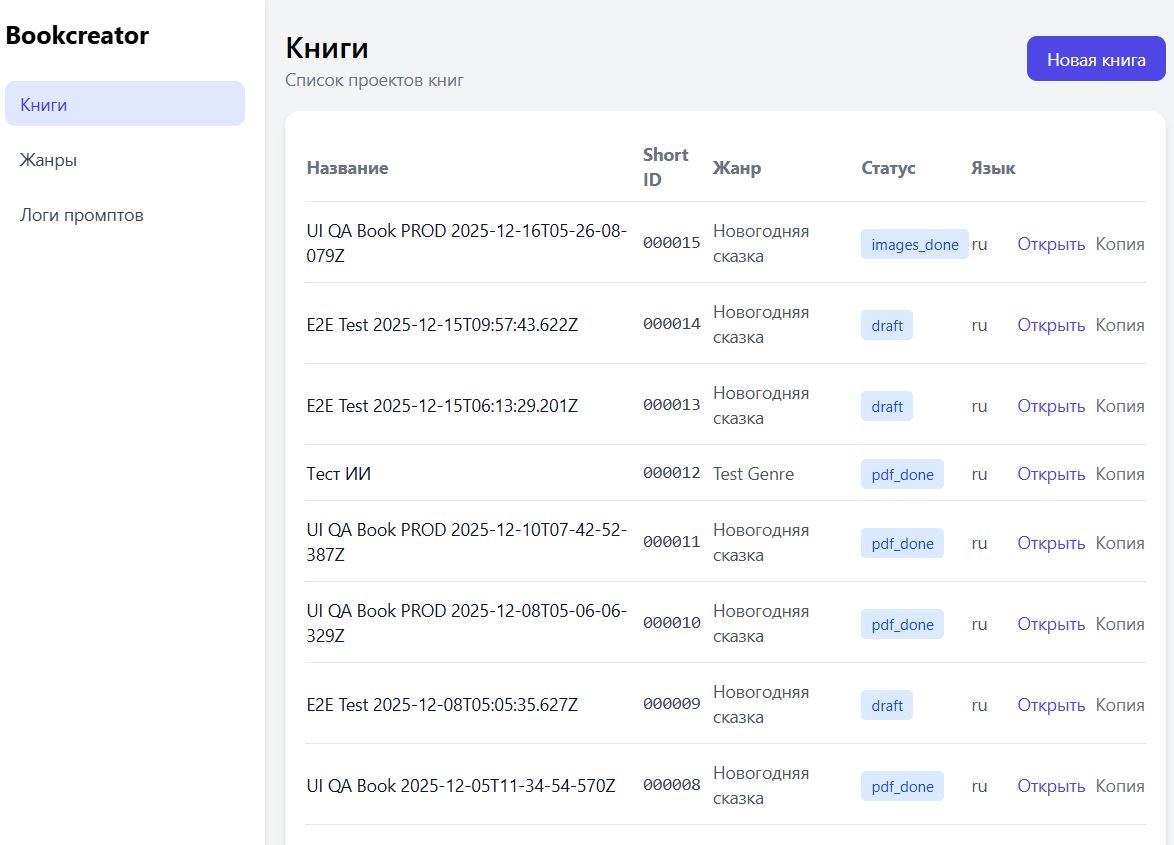Click the Название column header
This screenshot has height=845, width=1174.
pos(347,168)
